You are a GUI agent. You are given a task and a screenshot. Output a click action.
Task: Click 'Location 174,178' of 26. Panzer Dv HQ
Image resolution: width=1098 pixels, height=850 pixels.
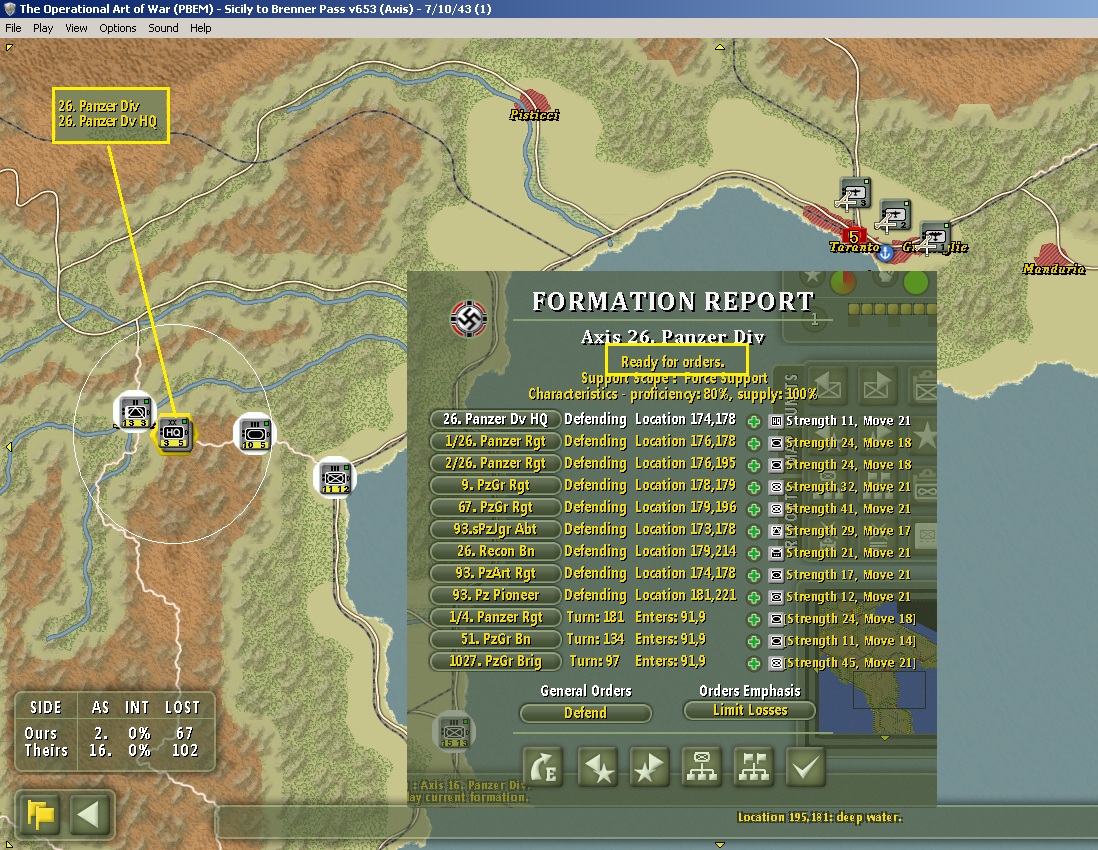point(685,419)
